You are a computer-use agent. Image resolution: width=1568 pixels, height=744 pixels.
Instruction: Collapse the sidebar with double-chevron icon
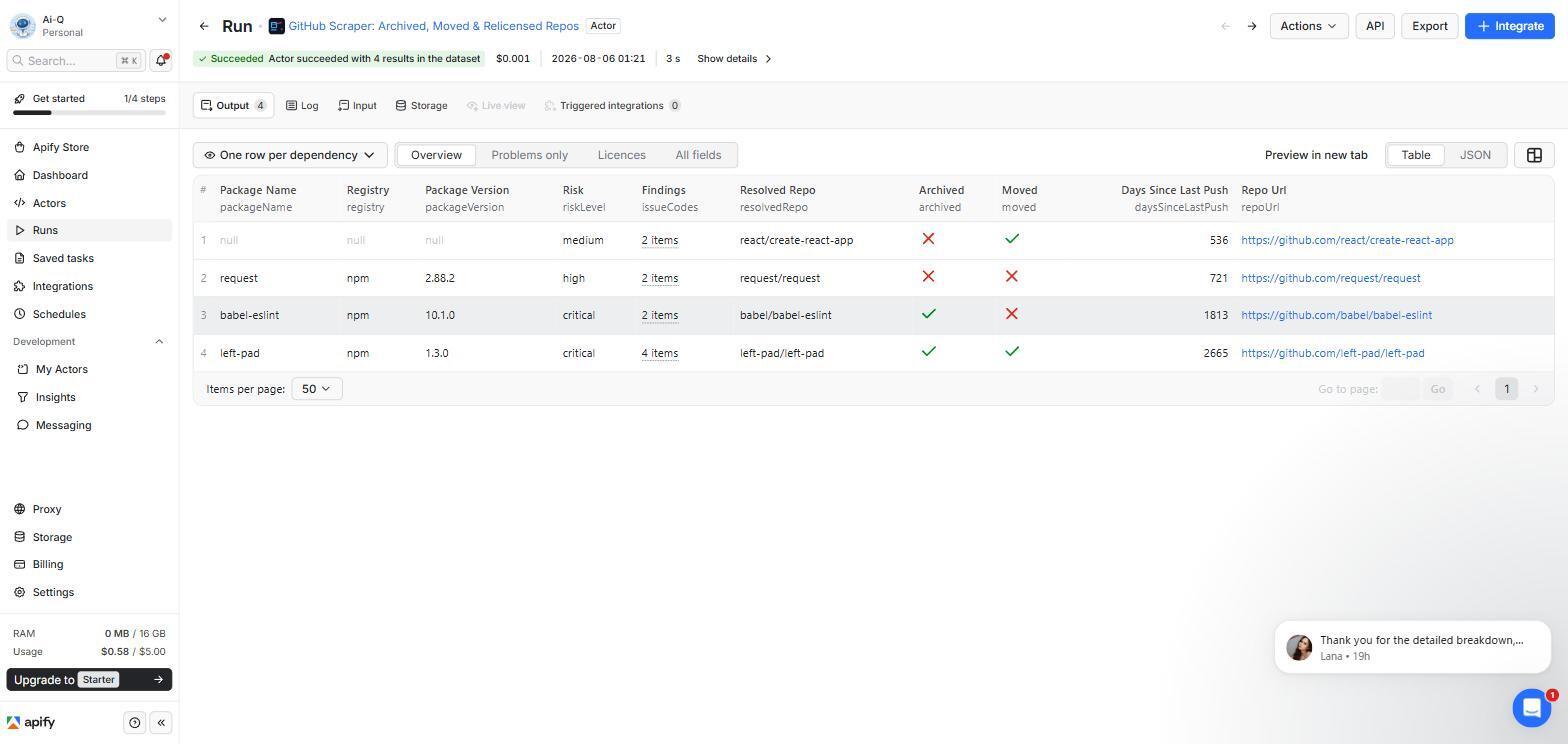tap(161, 723)
